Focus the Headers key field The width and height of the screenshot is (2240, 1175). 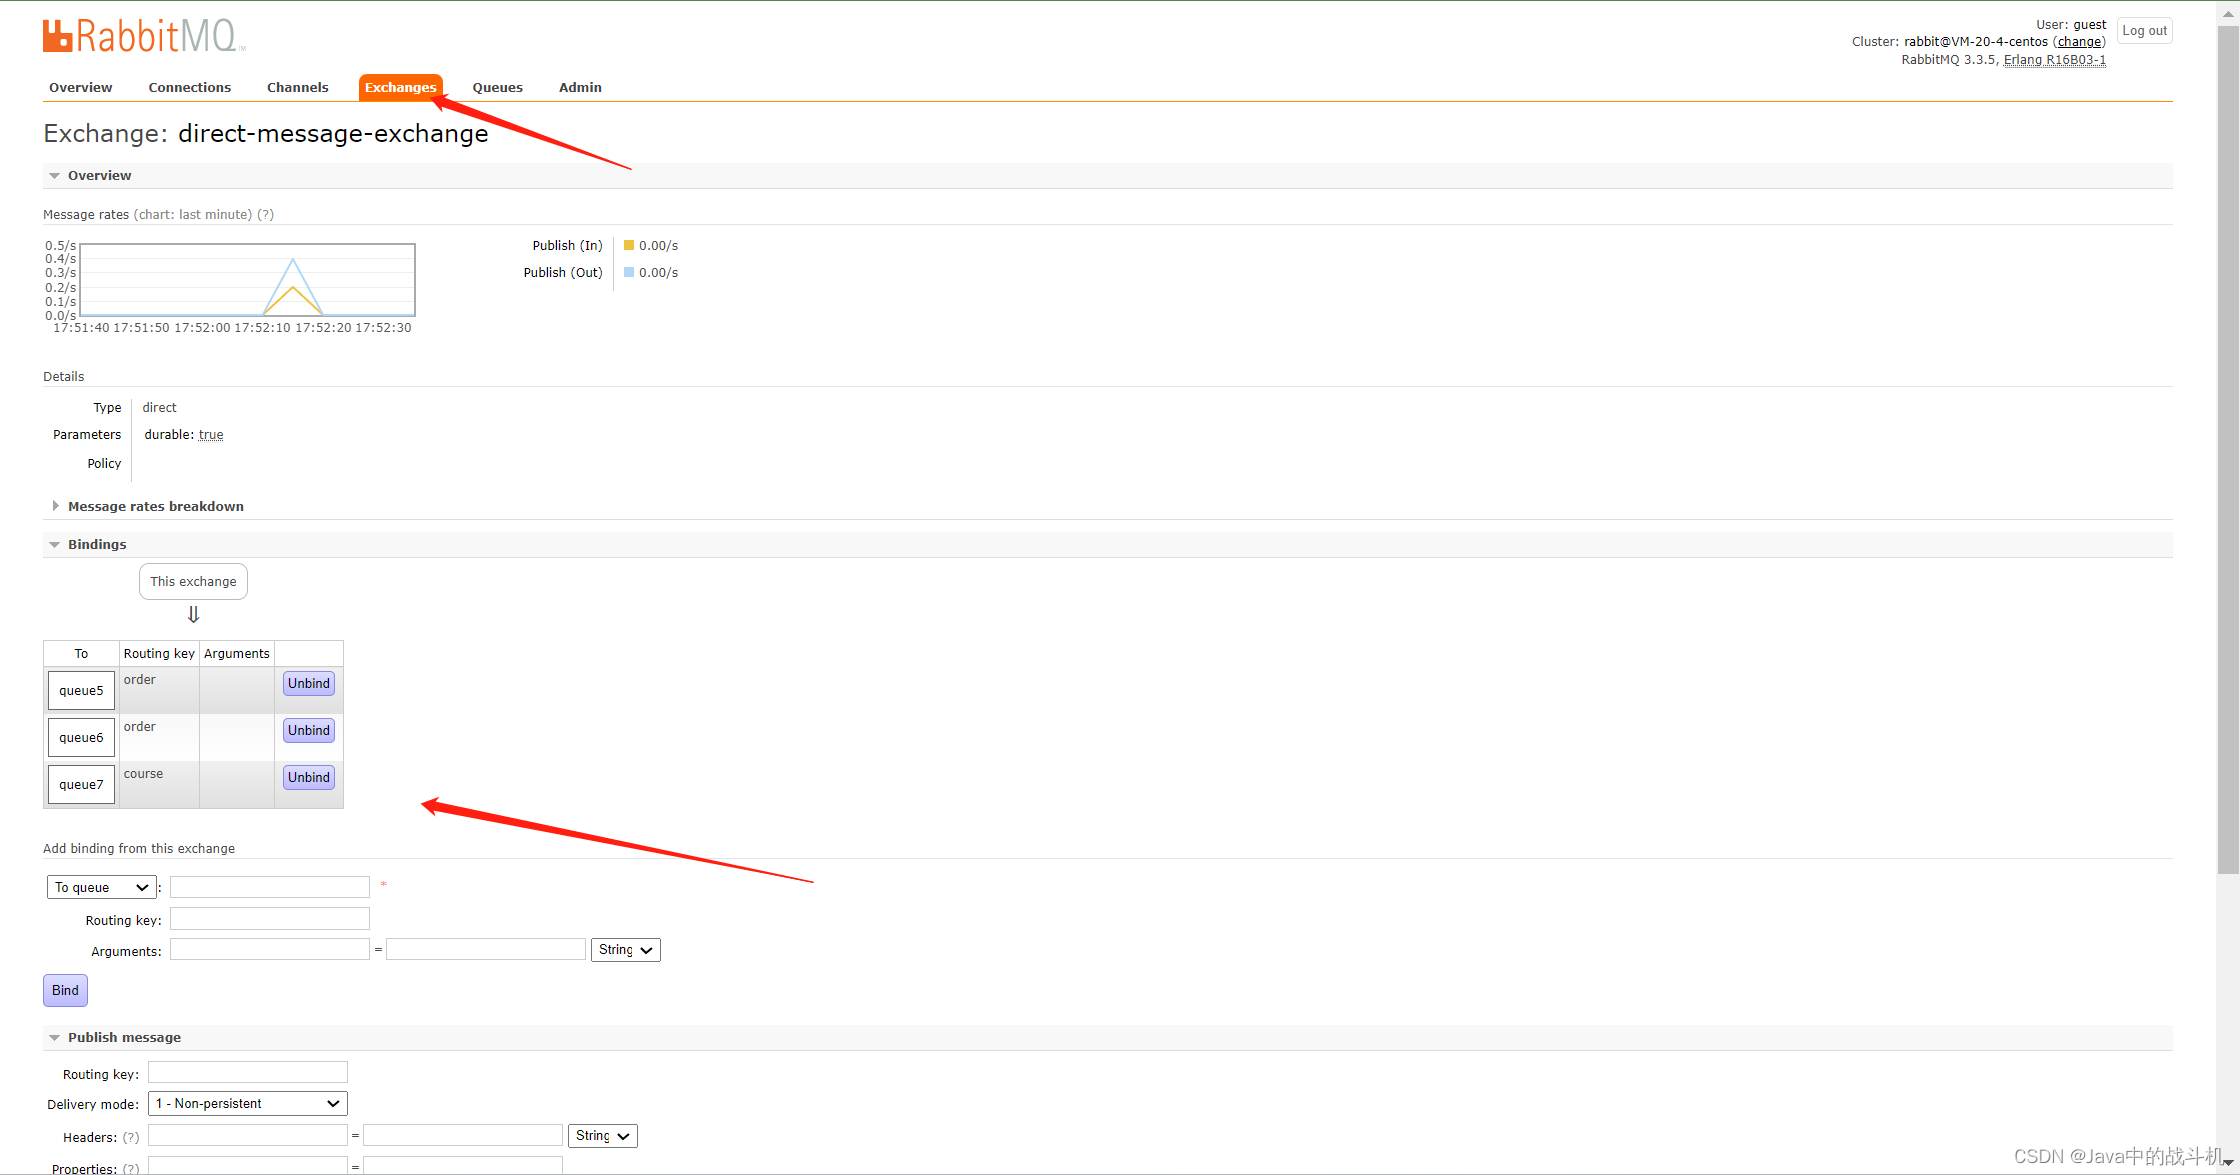[x=248, y=1136]
